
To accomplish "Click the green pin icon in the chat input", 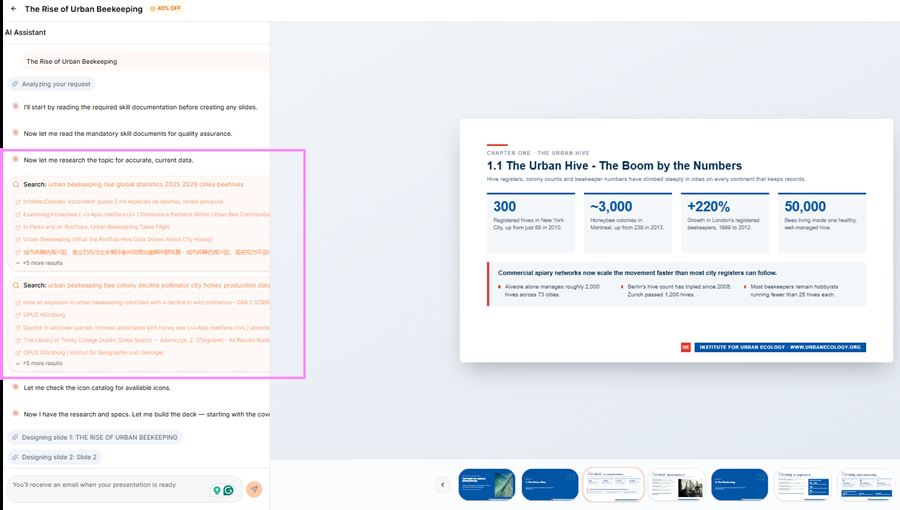I will pos(217,490).
